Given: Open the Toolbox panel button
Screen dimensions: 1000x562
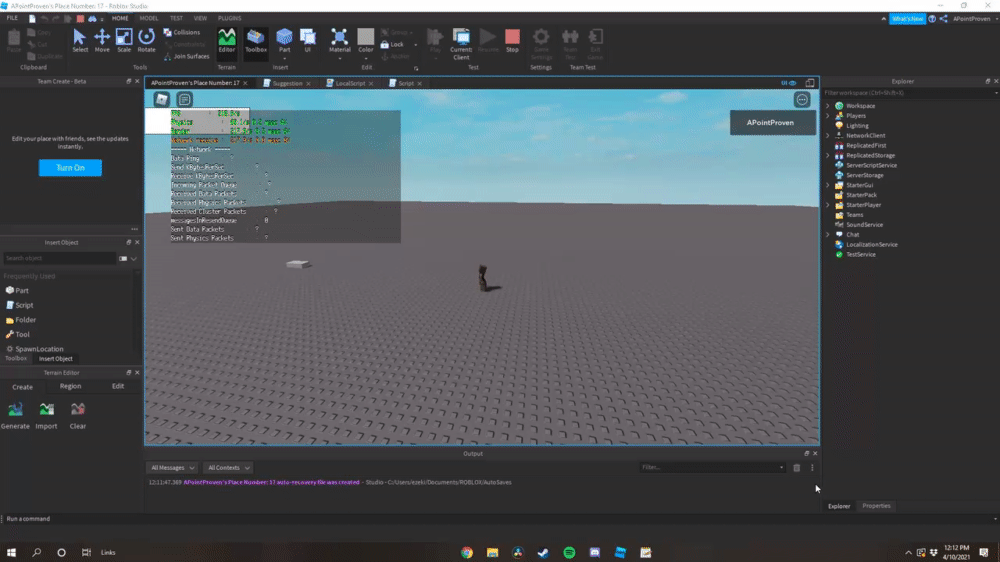Looking at the screenshot, I should [256, 40].
